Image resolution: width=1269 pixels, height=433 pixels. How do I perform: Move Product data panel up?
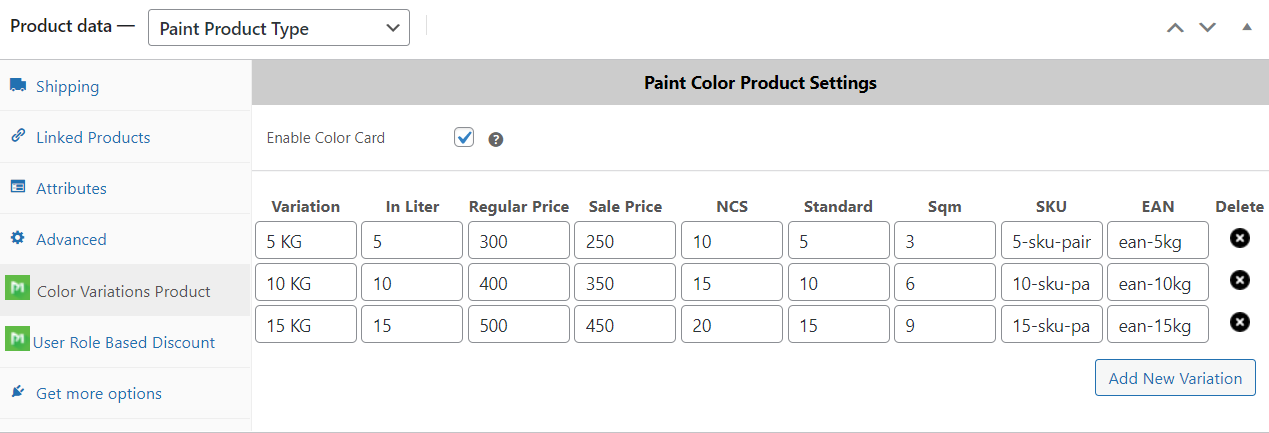1175,27
